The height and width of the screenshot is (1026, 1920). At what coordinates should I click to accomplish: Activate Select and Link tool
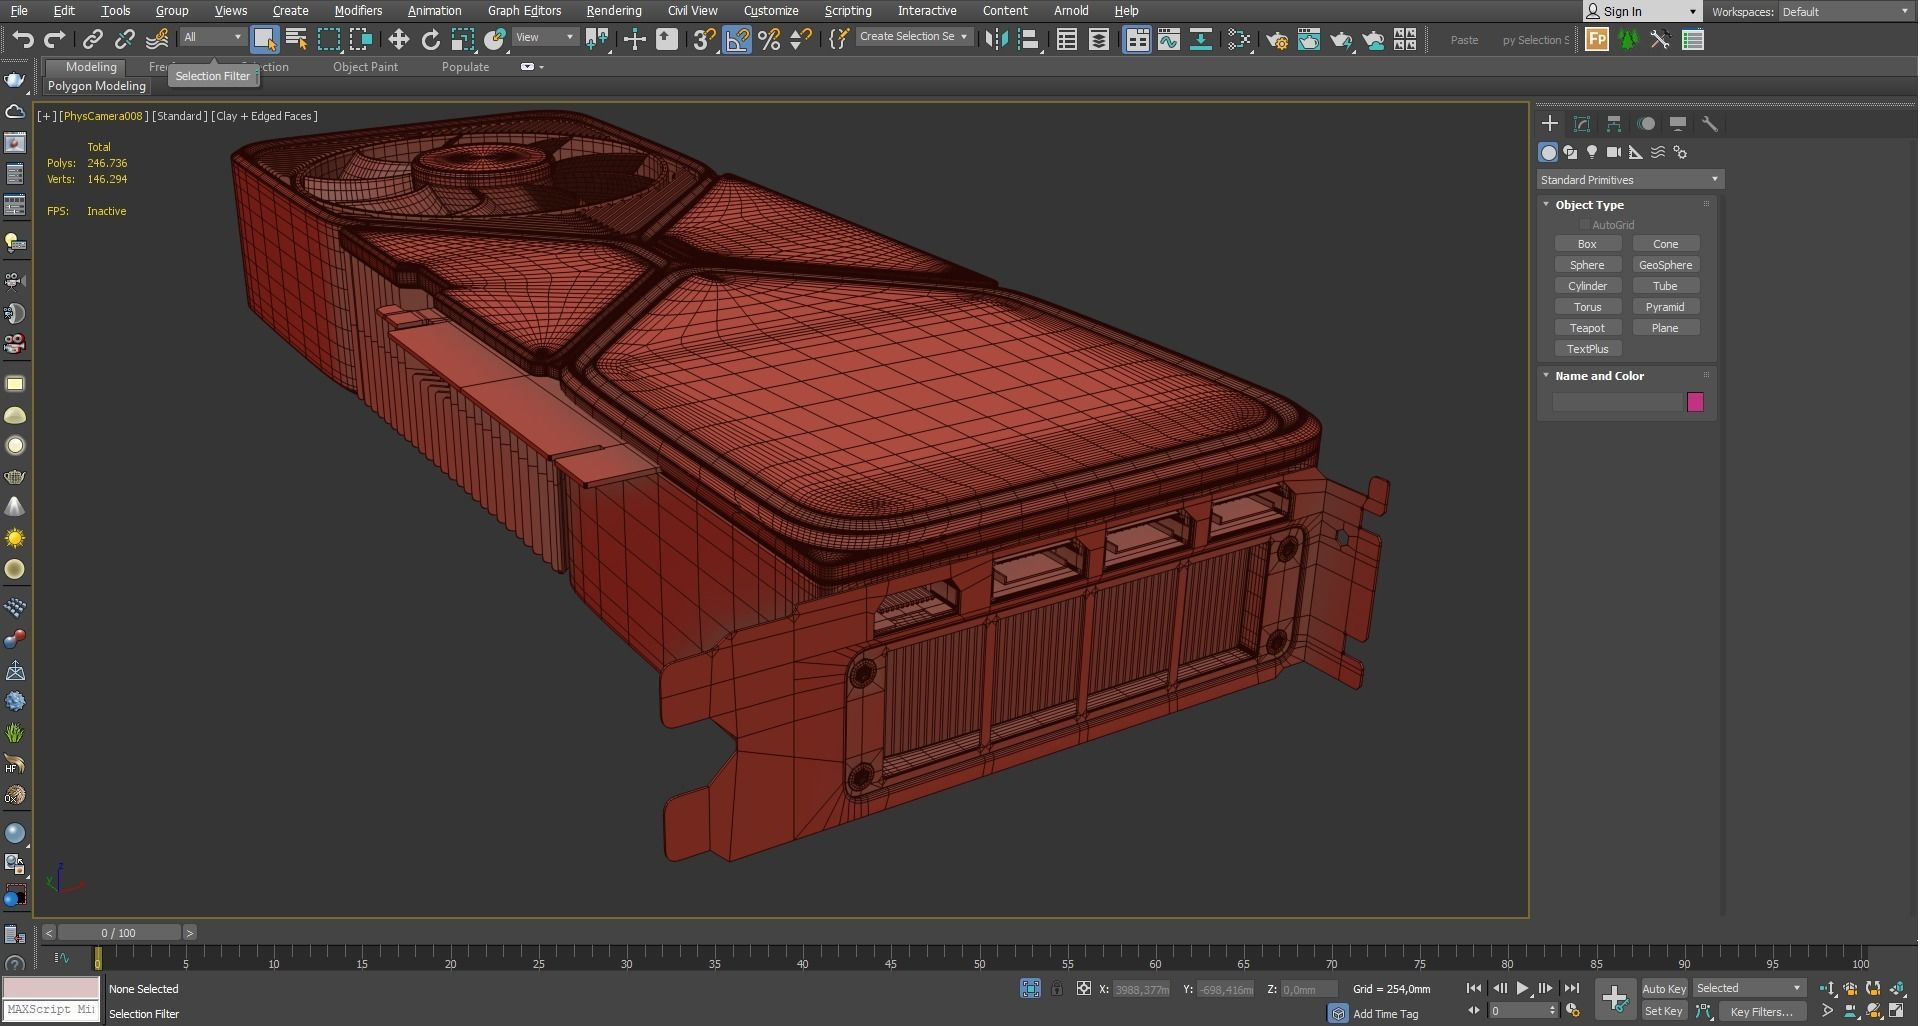pos(92,39)
